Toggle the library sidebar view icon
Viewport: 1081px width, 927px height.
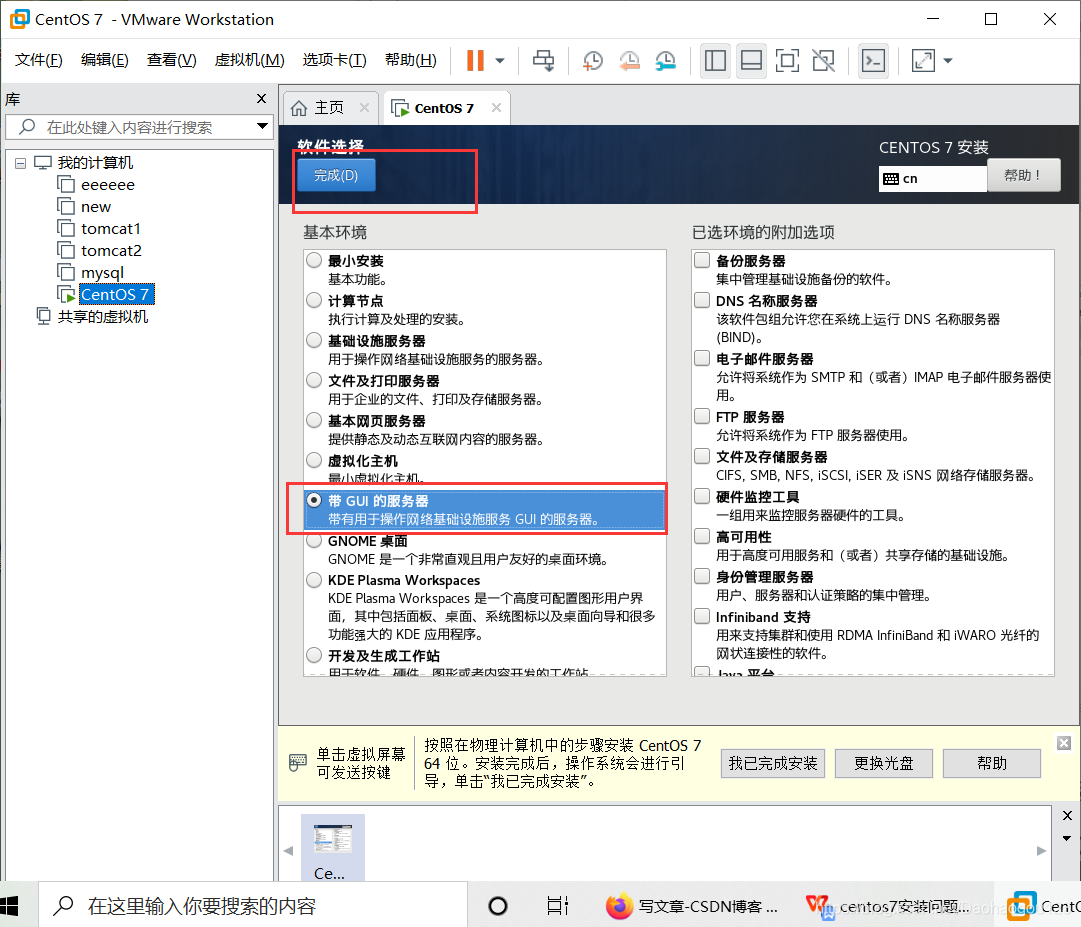[715, 61]
